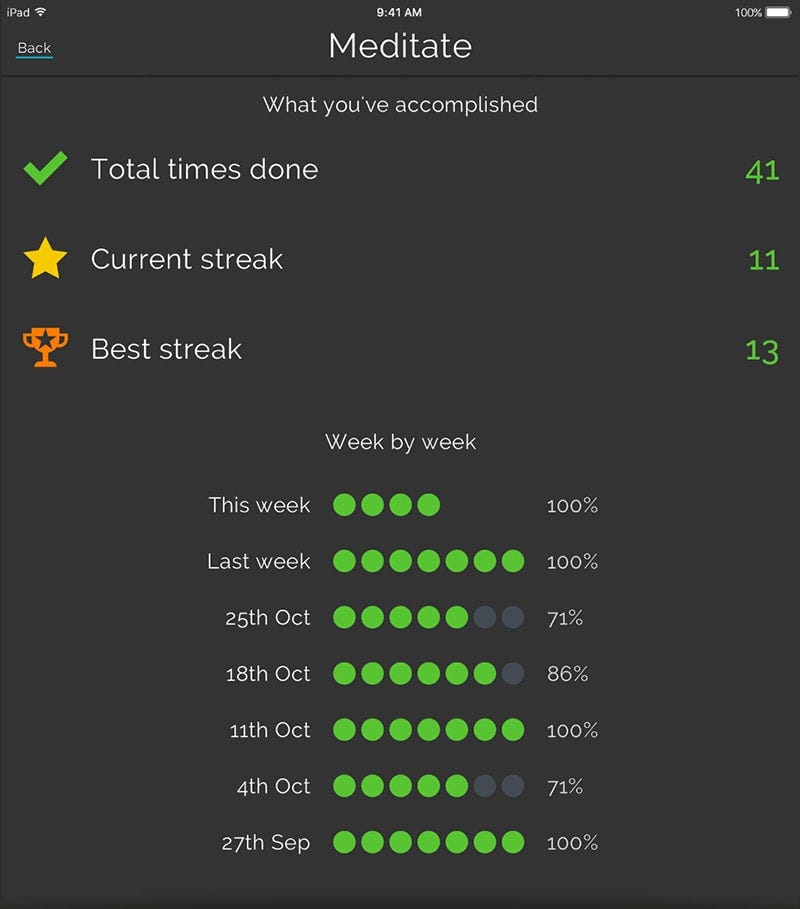Tap the grey dot in 18th Oct row
The image size is (800, 909).
(513, 674)
